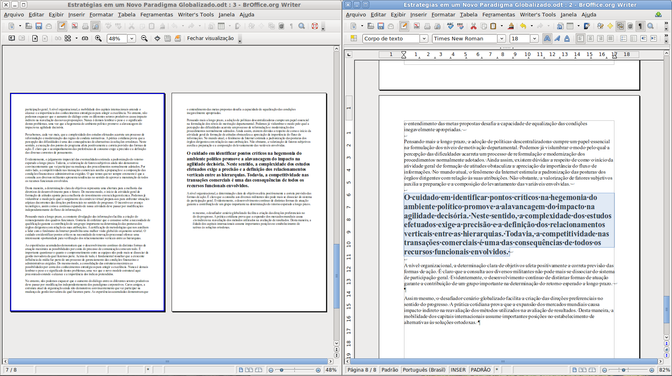Adjust zoom slider in left window status bar
This screenshot has width=672, height=376.
tap(282, 370)
